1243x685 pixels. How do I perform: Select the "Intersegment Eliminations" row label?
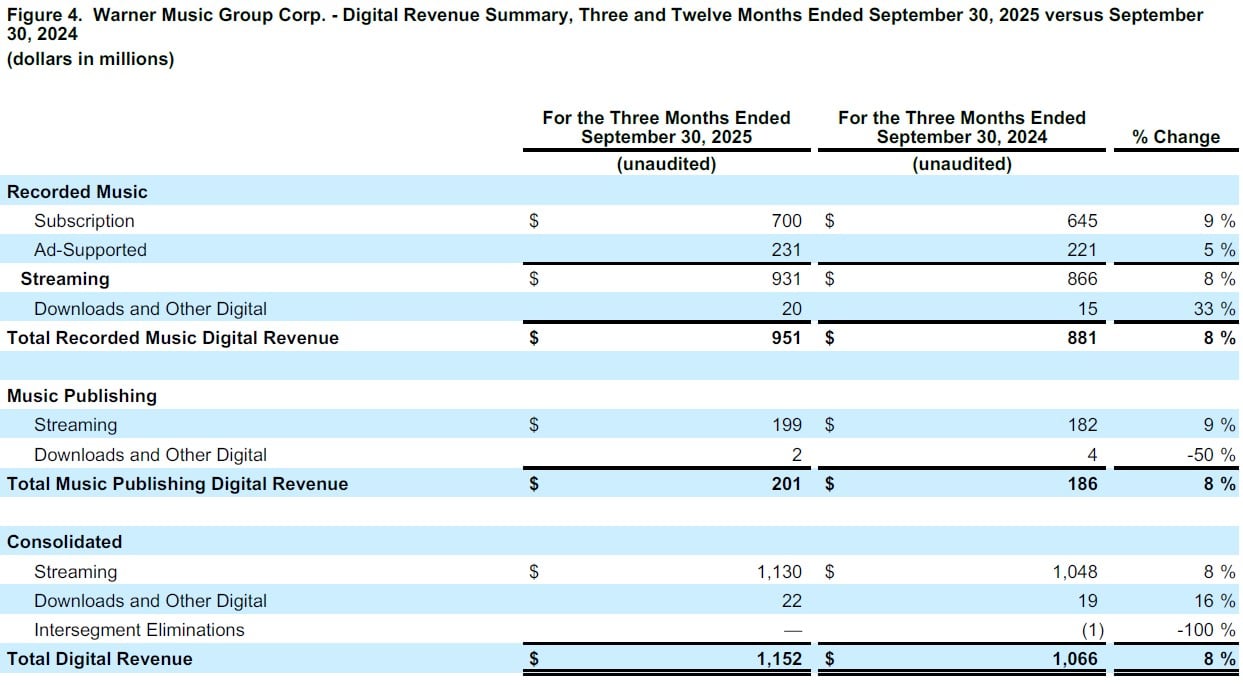point(139,630)
